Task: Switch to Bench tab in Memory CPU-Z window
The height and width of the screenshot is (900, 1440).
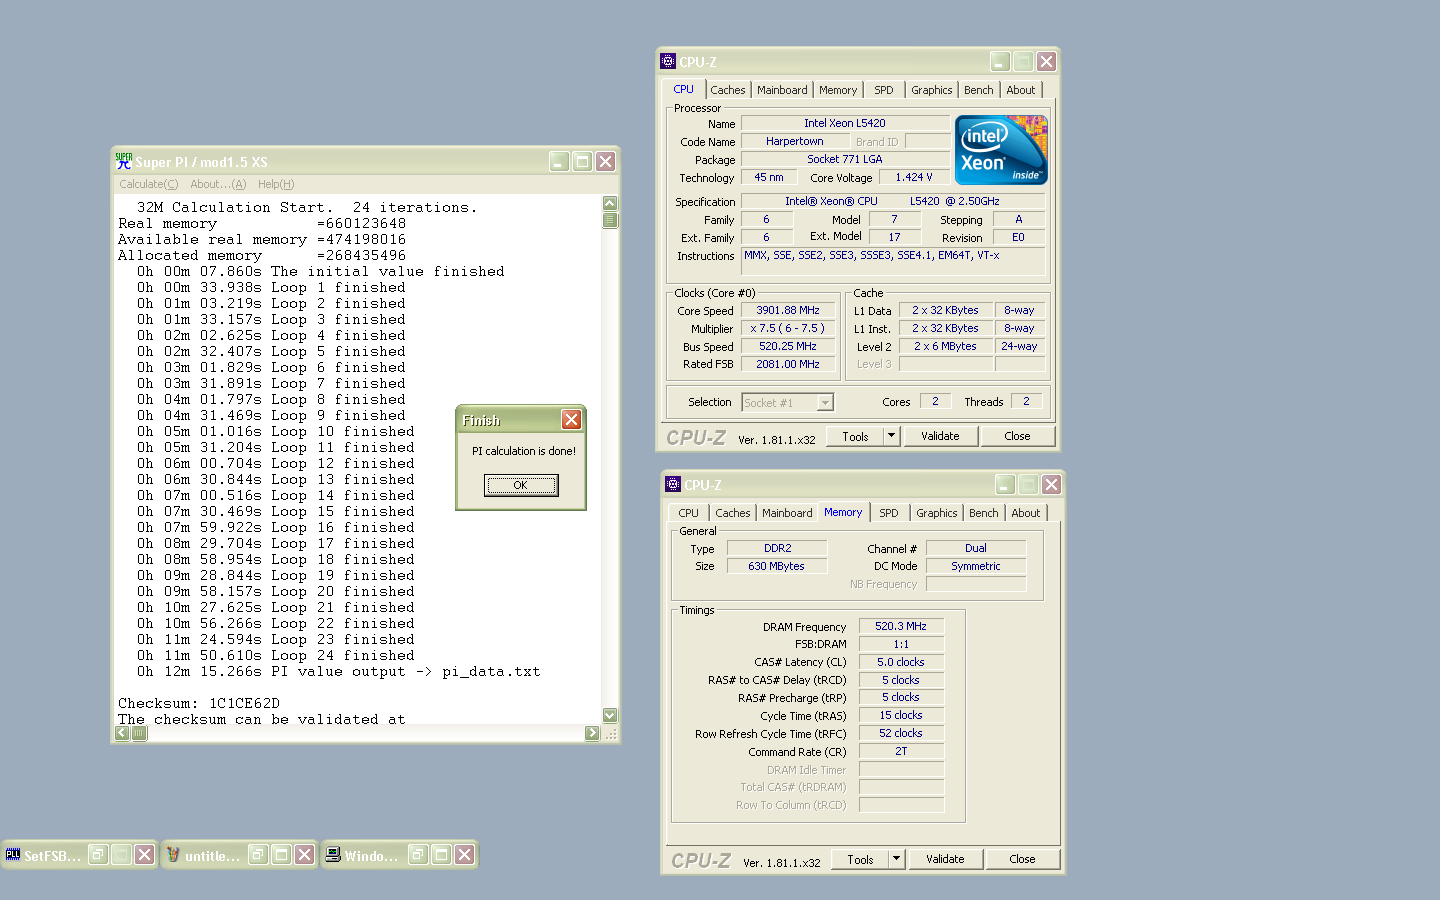Action: (984, 513)
